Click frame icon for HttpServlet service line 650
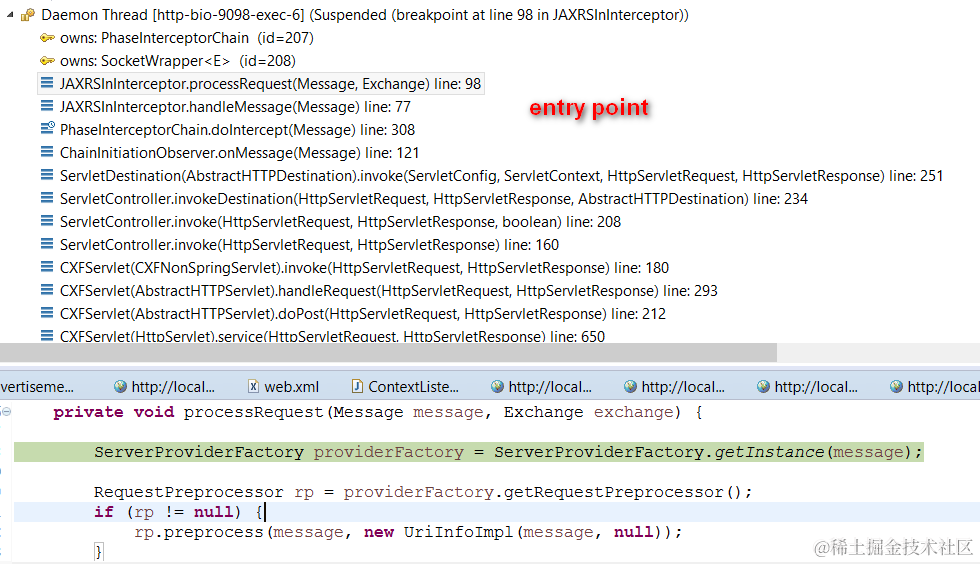This screenshot has height=564, width=980. [x=47, y=336]
